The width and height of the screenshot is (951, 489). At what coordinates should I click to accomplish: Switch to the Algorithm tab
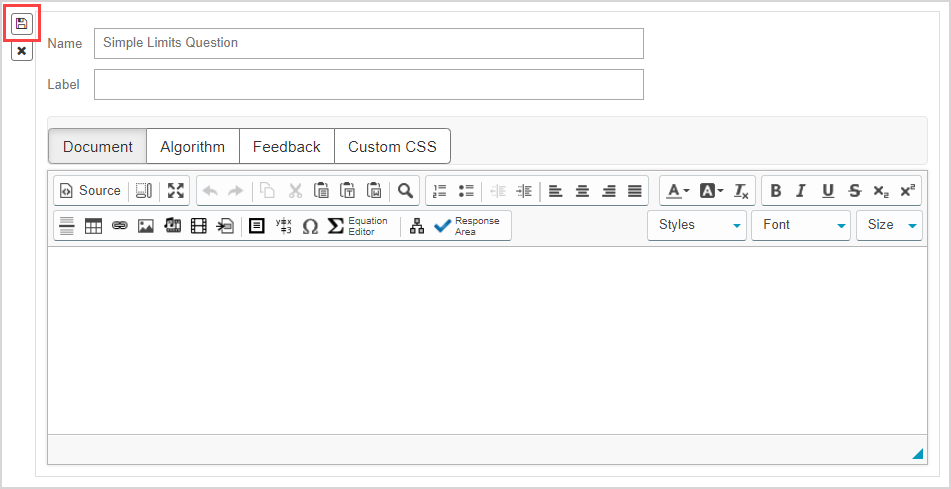pyautogui.click(x=193, y=146)
